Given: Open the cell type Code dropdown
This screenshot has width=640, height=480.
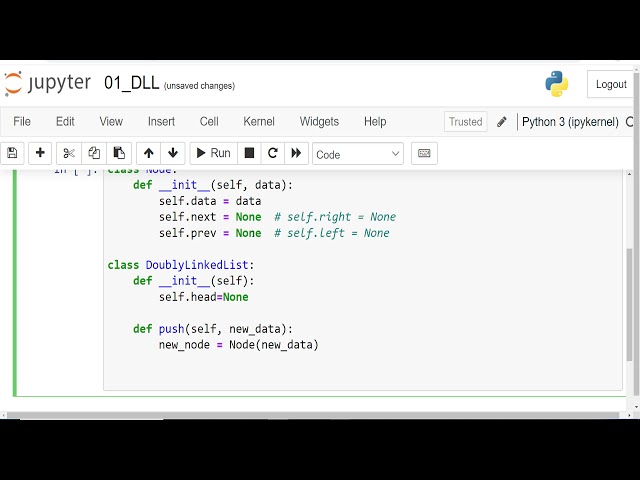Looking at the screenshot, I should point(358,154).
